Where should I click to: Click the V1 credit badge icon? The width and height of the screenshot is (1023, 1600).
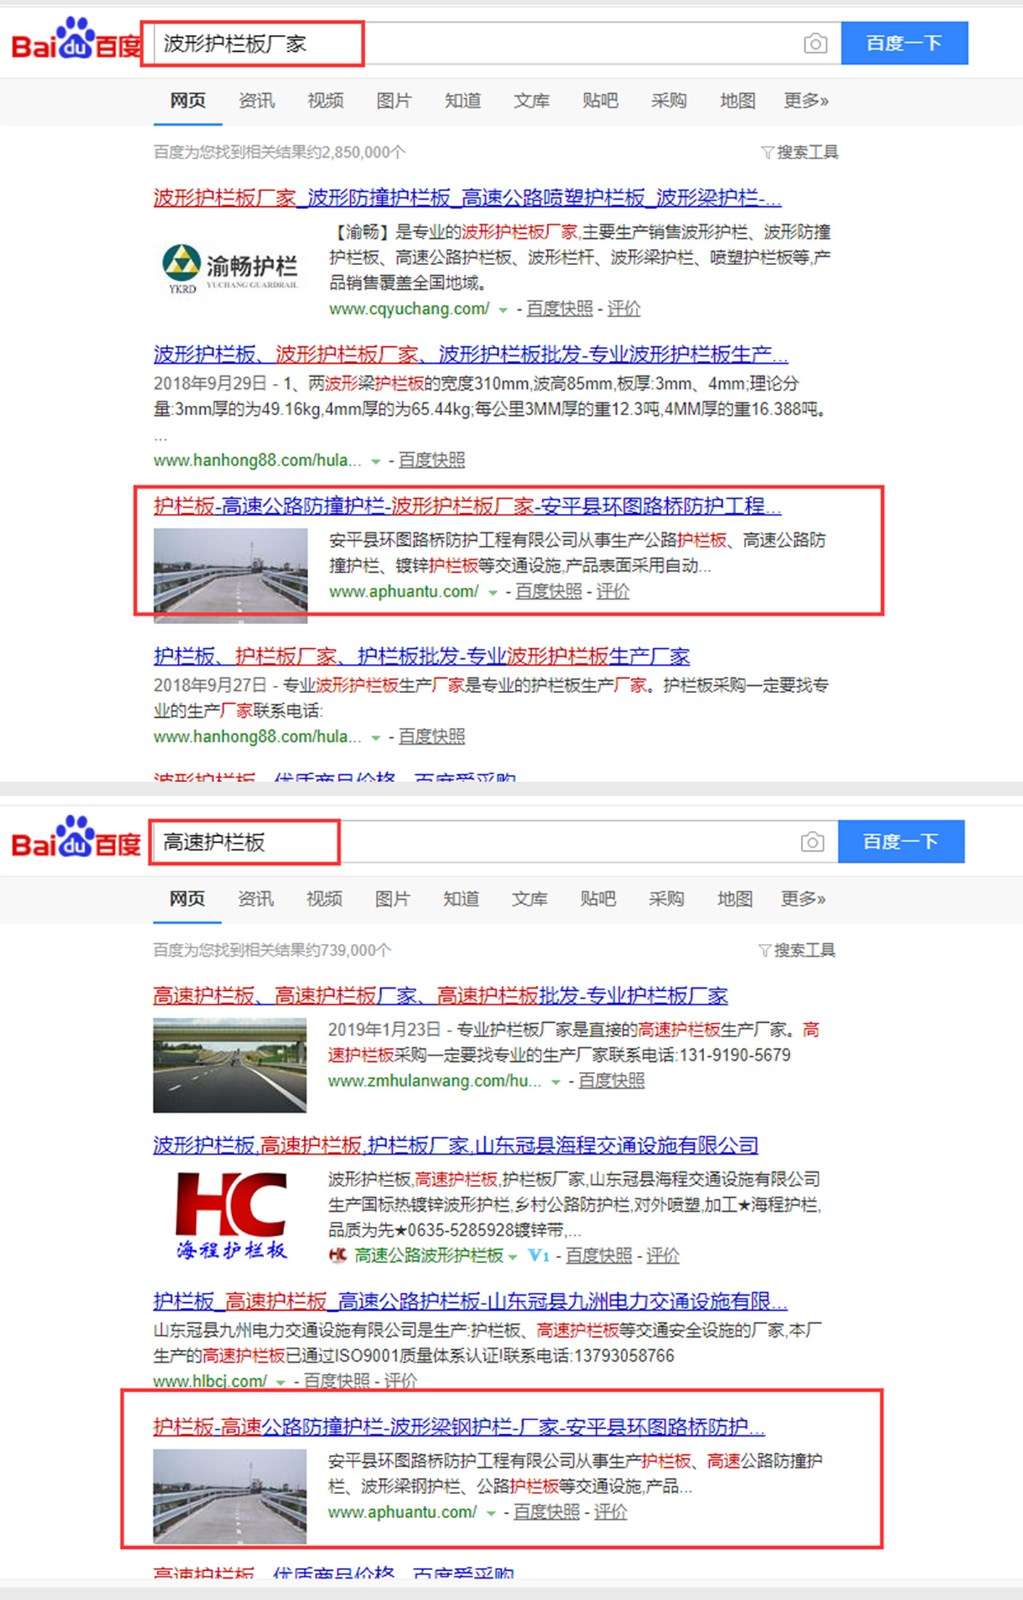[x=539, y=1256]
